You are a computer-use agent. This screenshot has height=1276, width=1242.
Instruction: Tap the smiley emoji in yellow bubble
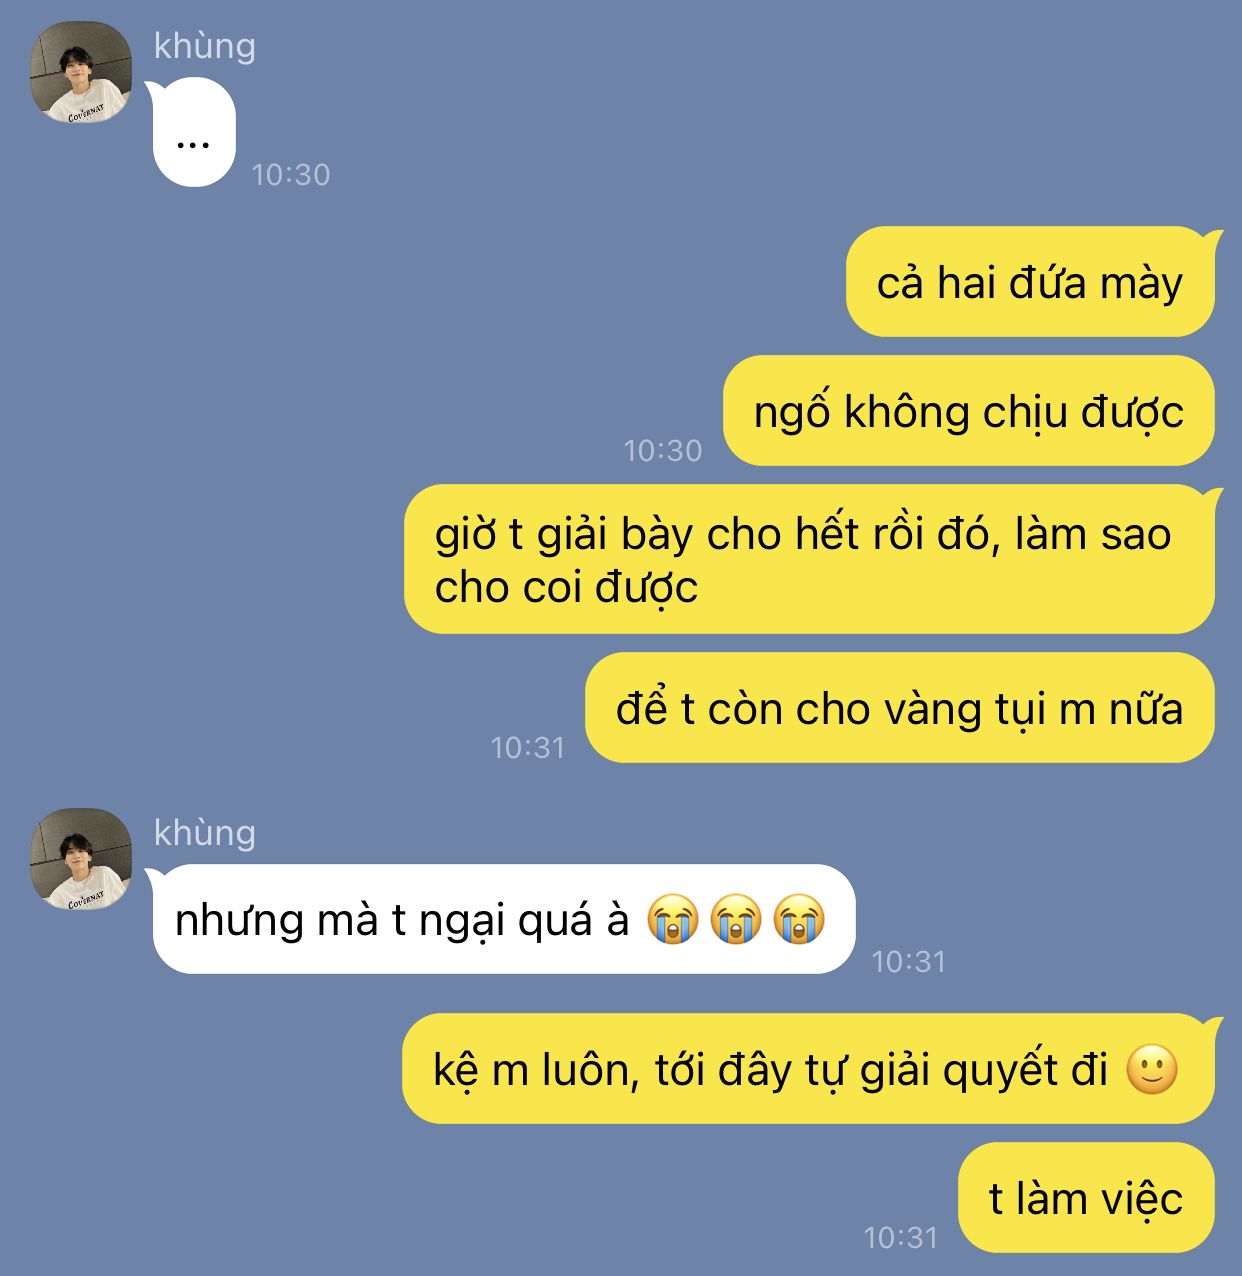[x=1152, y=1069]
